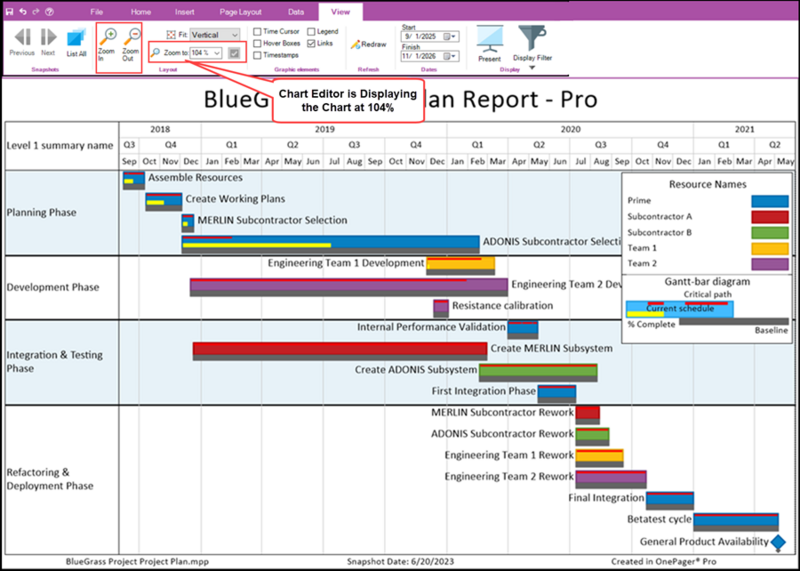Click the BlueGrass Project Plan.mpp footer
800x571 pixels.
pyautogui.click(x=137, y=561)
